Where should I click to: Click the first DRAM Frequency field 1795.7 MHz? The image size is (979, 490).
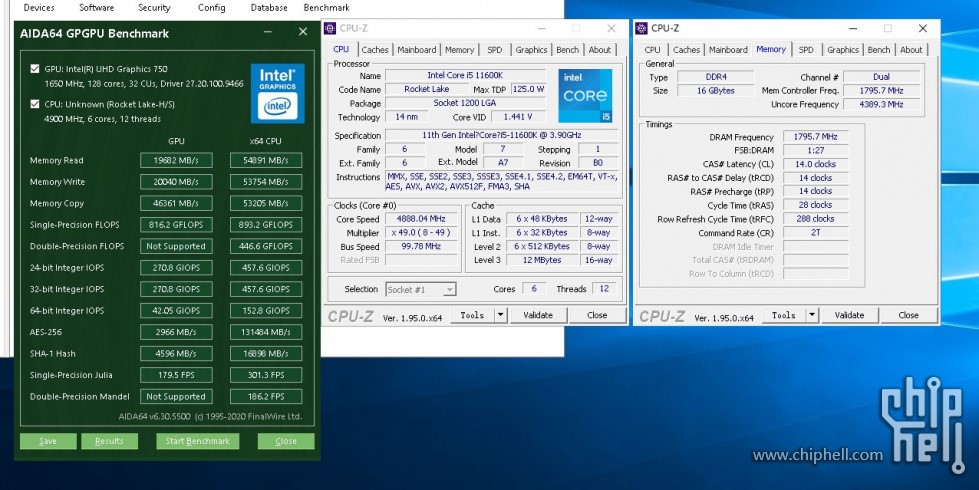[x=815, y=137]
